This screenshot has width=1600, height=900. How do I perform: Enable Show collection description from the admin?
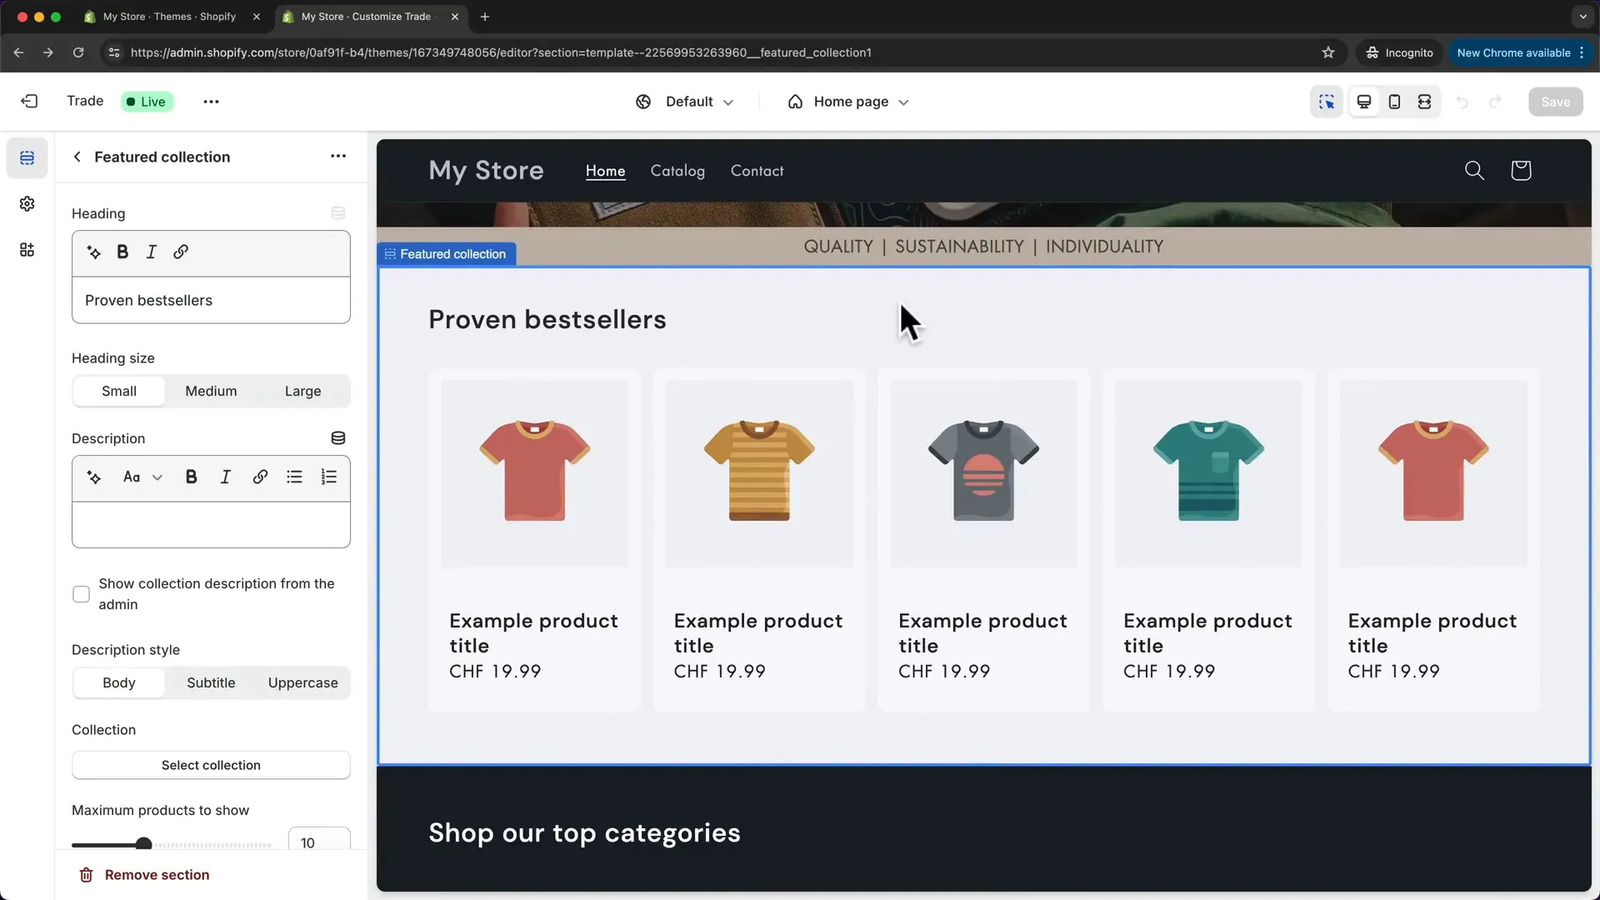tap(81, 594)
